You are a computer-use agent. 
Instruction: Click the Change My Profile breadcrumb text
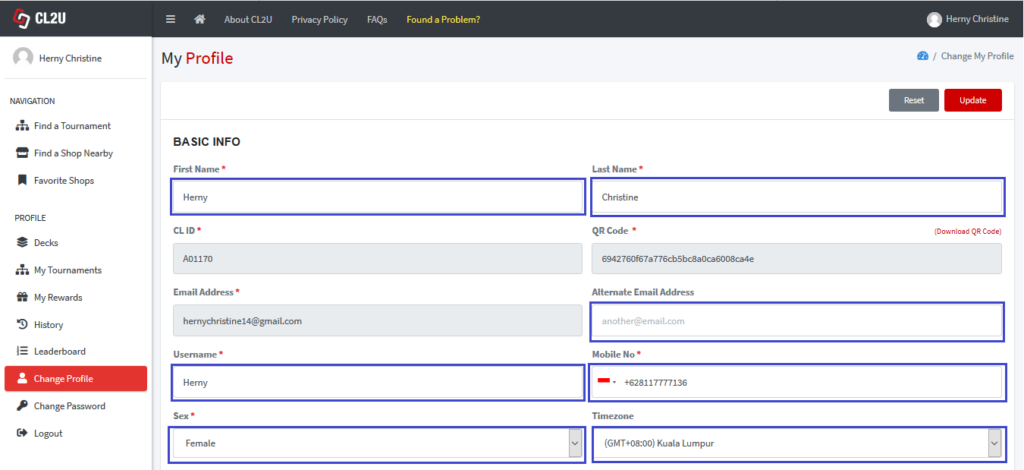click(977, 56)
